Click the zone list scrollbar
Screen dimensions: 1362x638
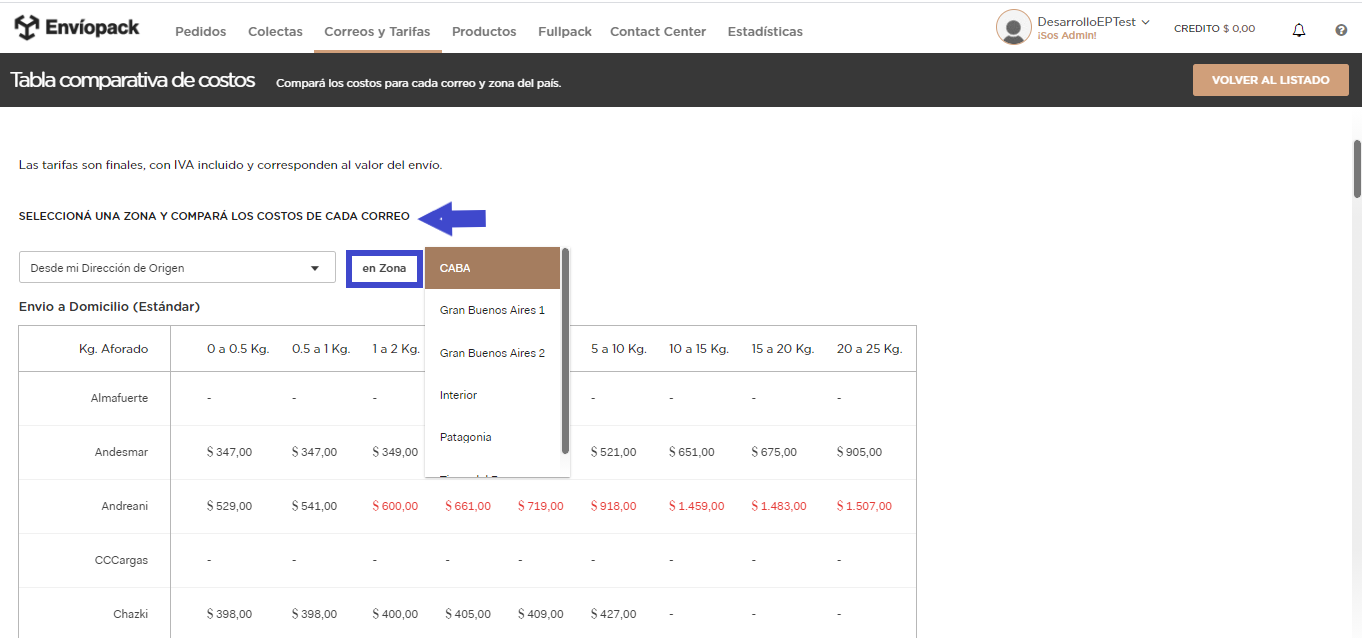coord(565,350)
